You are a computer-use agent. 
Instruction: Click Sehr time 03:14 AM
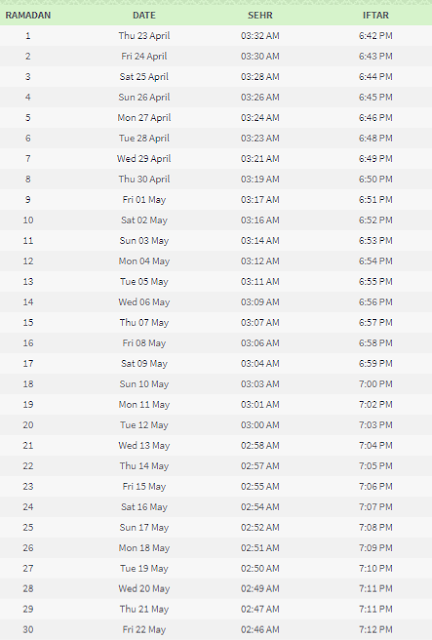260,241
